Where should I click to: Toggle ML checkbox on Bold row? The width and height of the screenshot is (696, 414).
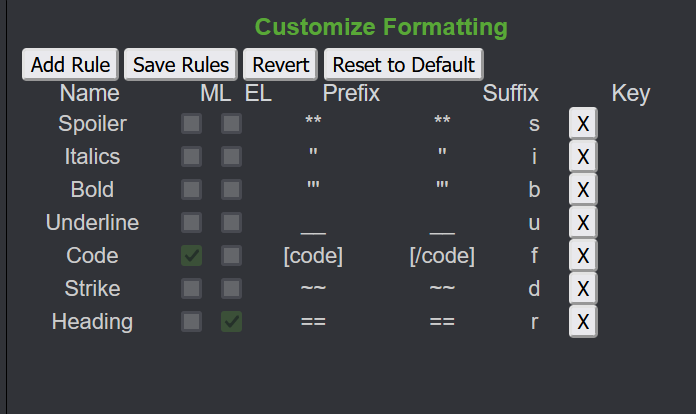191,190
